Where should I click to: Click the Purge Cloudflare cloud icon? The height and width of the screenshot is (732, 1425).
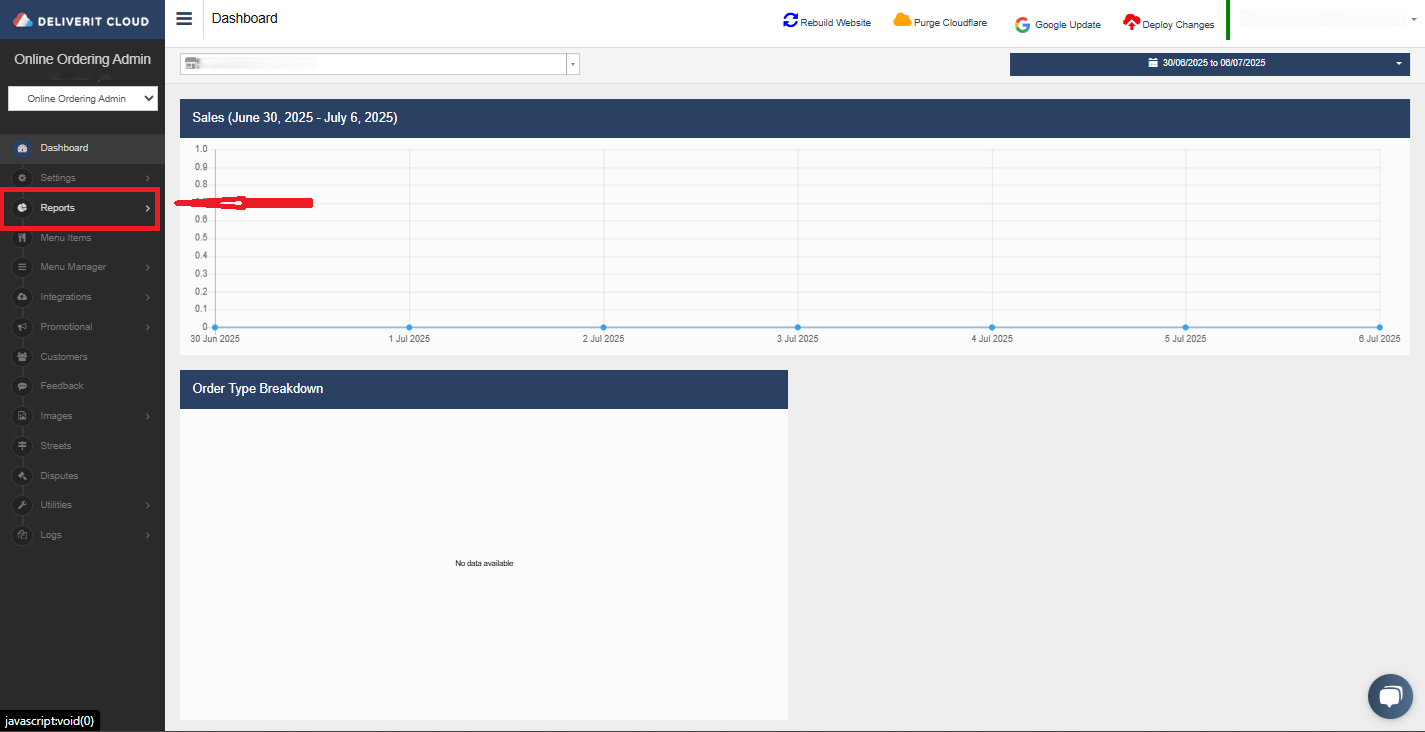pos(902,21)
